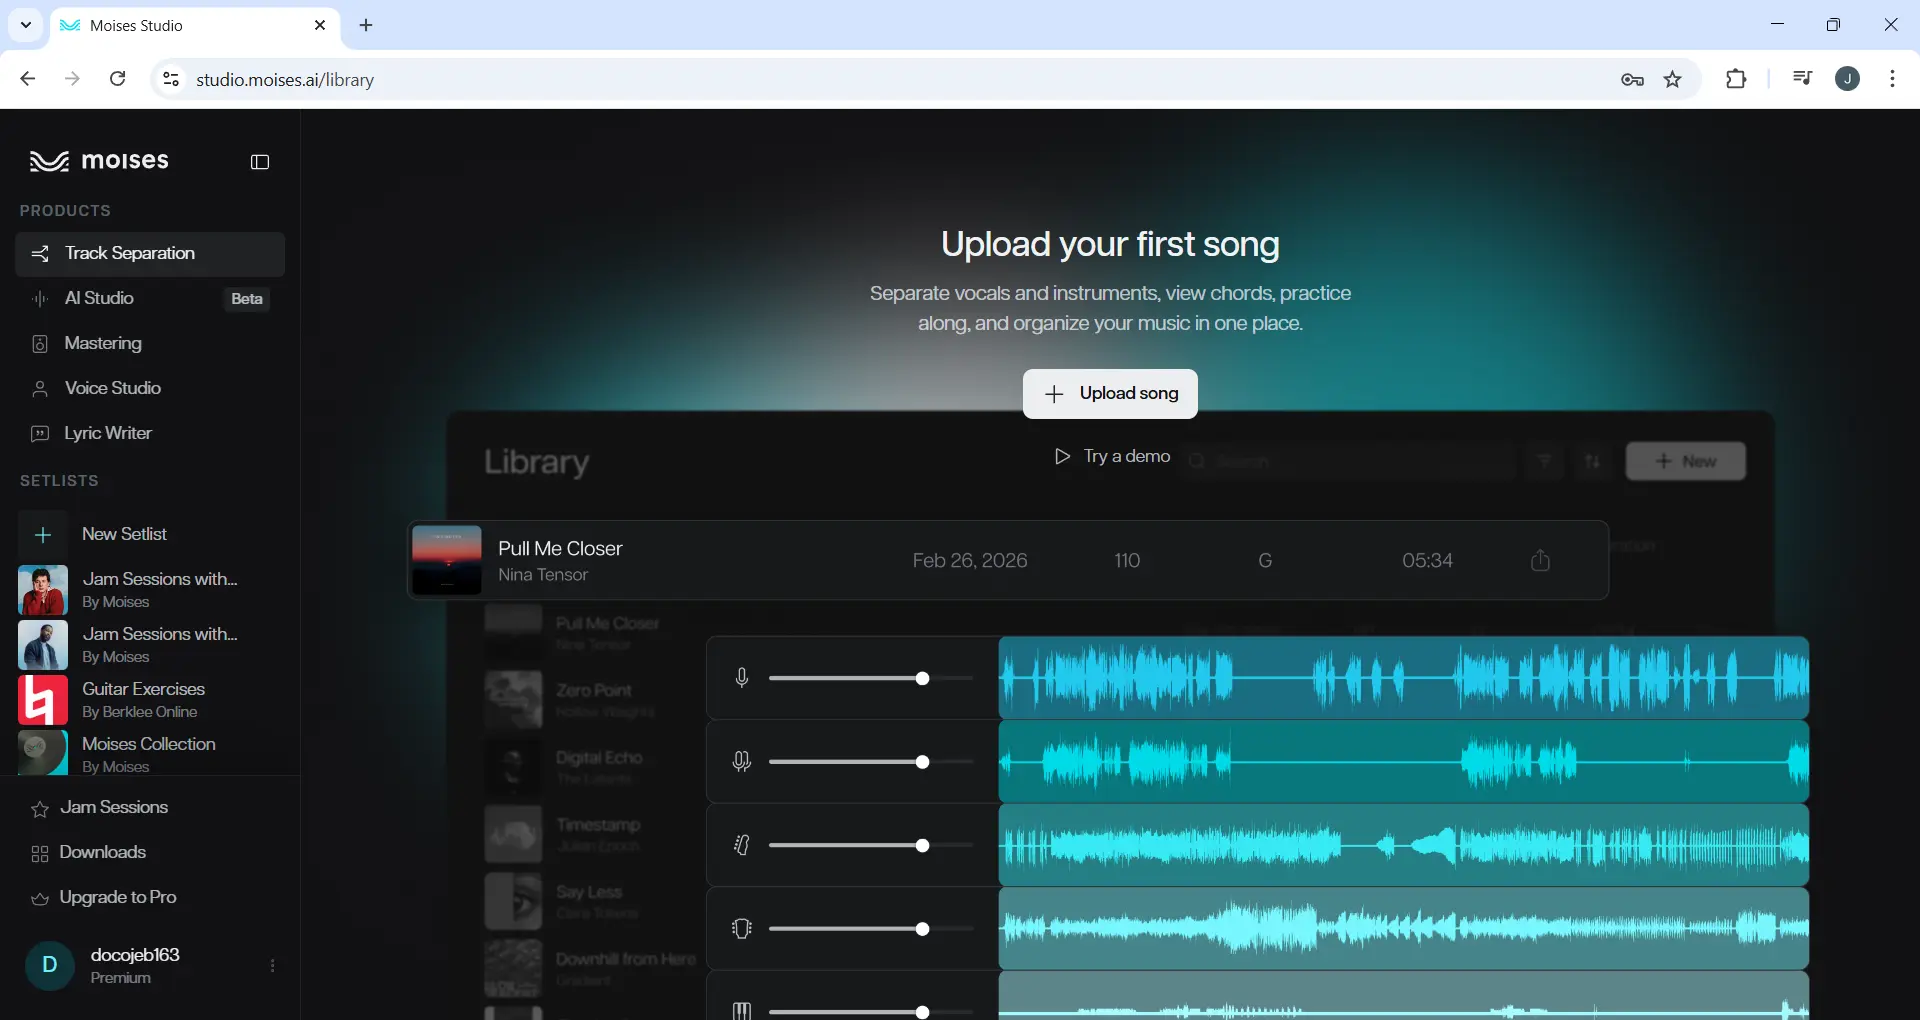
Task: Open Jam Sessions setlist with dark-suit thumbnail
Action: pyautogui.click(x=150, y=645)
